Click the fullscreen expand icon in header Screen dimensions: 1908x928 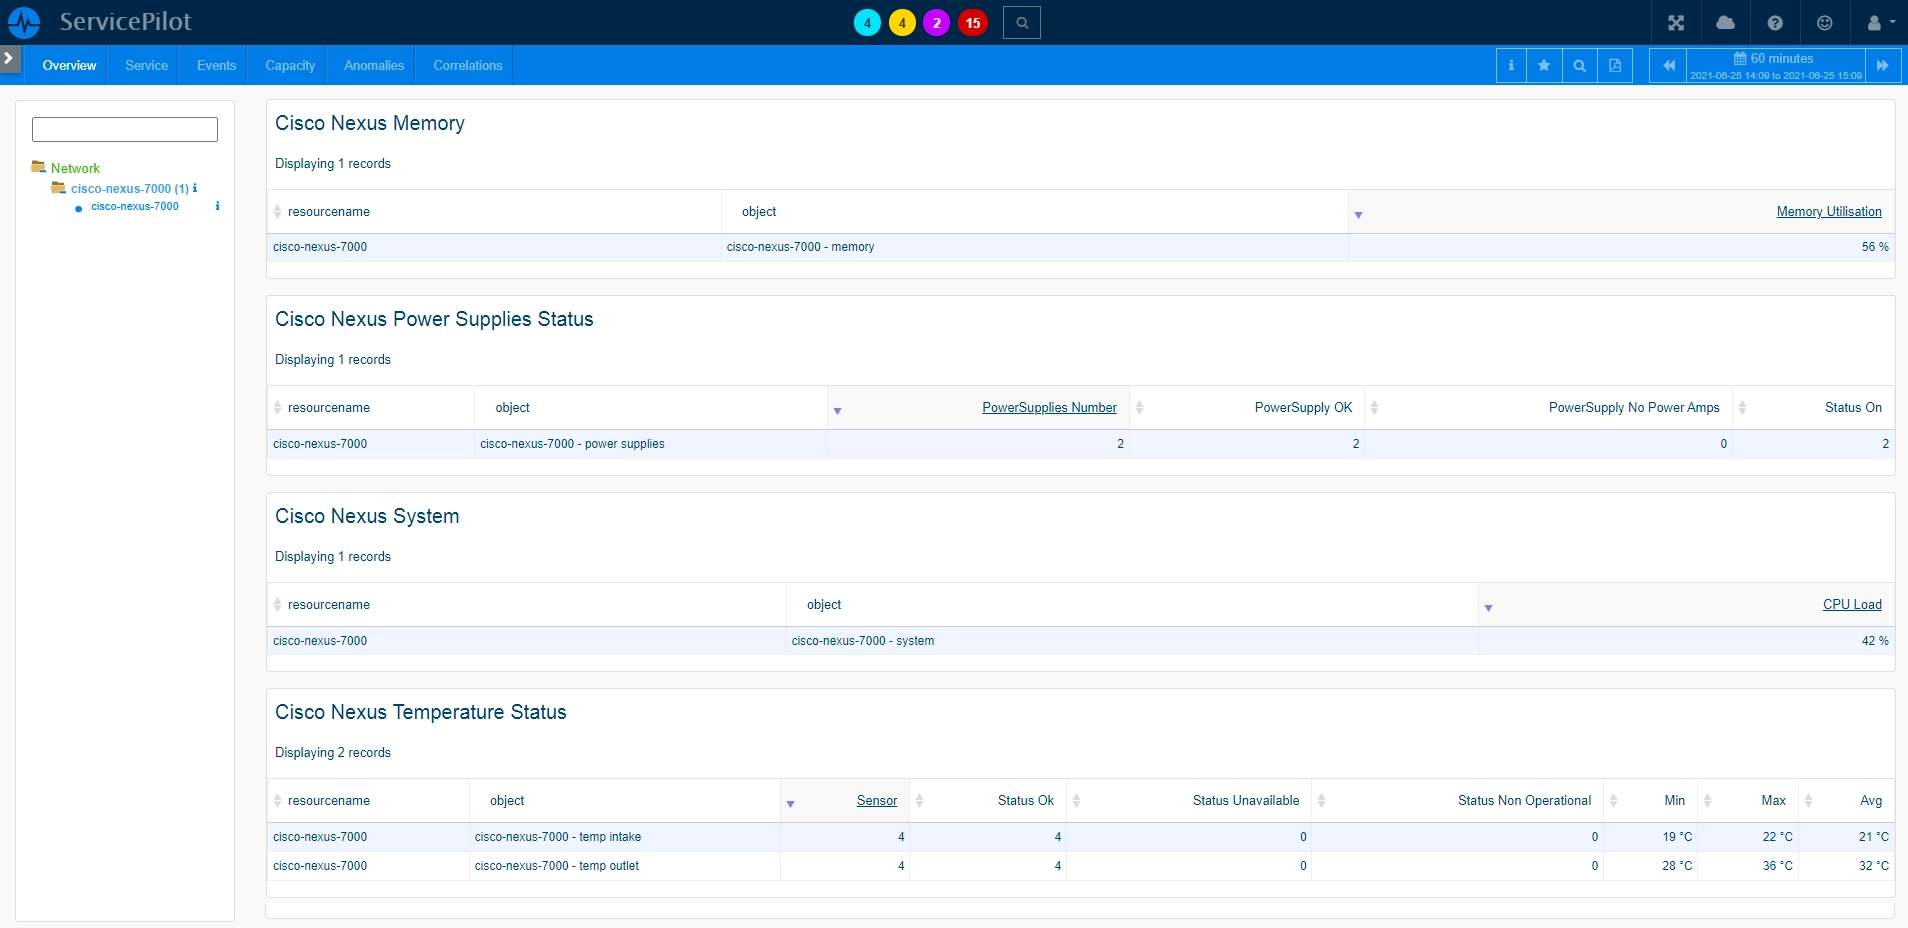click(x=1676, y=22)
